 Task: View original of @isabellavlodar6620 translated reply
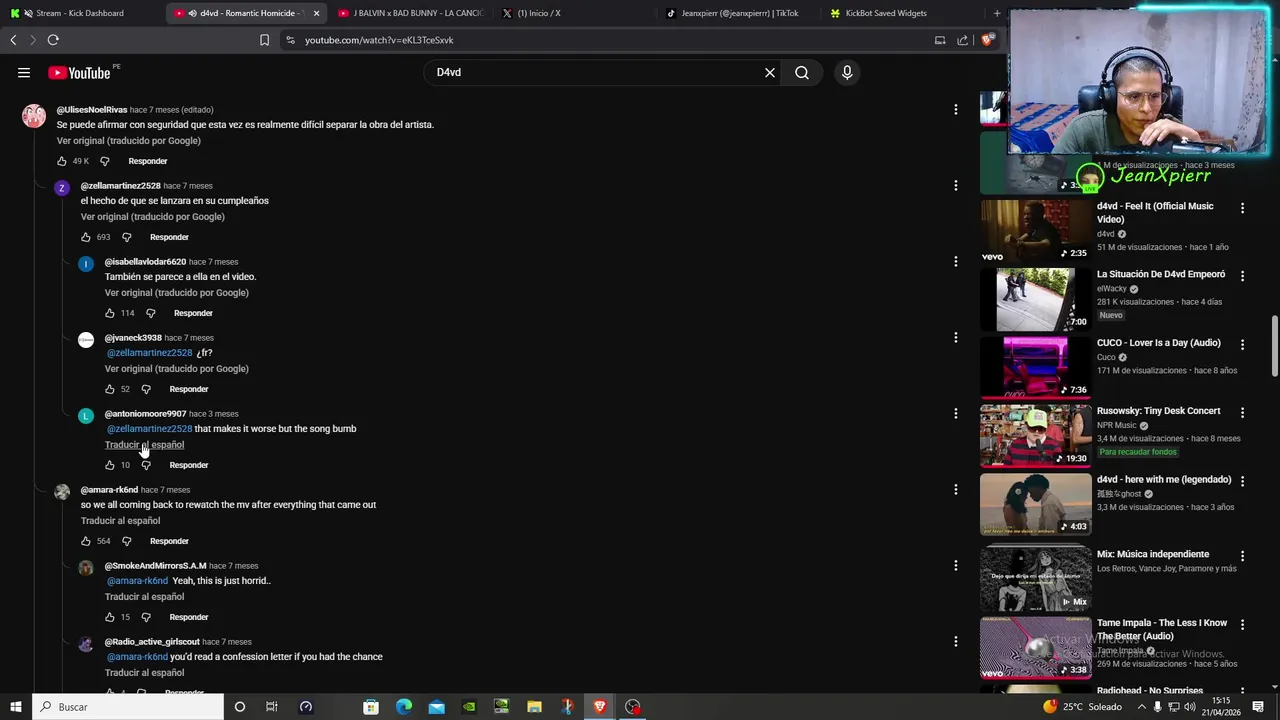177,293
